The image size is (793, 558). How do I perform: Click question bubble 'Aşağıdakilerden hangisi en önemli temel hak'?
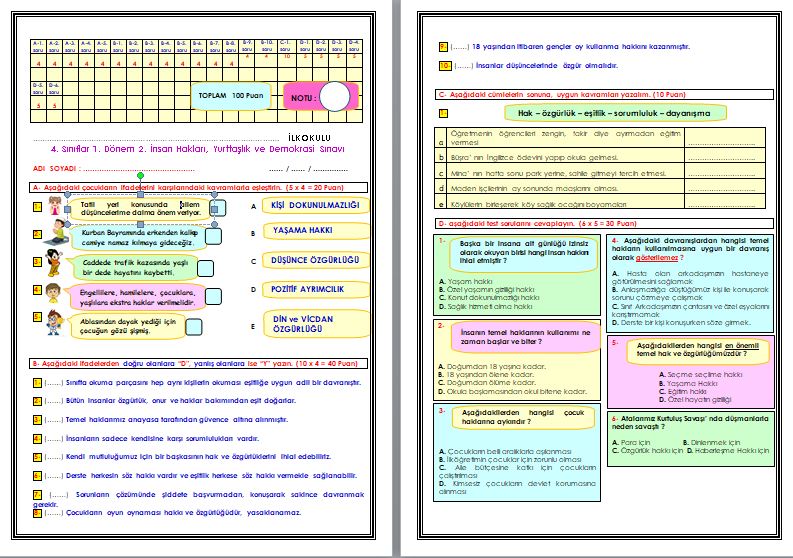tap(697, 350)
